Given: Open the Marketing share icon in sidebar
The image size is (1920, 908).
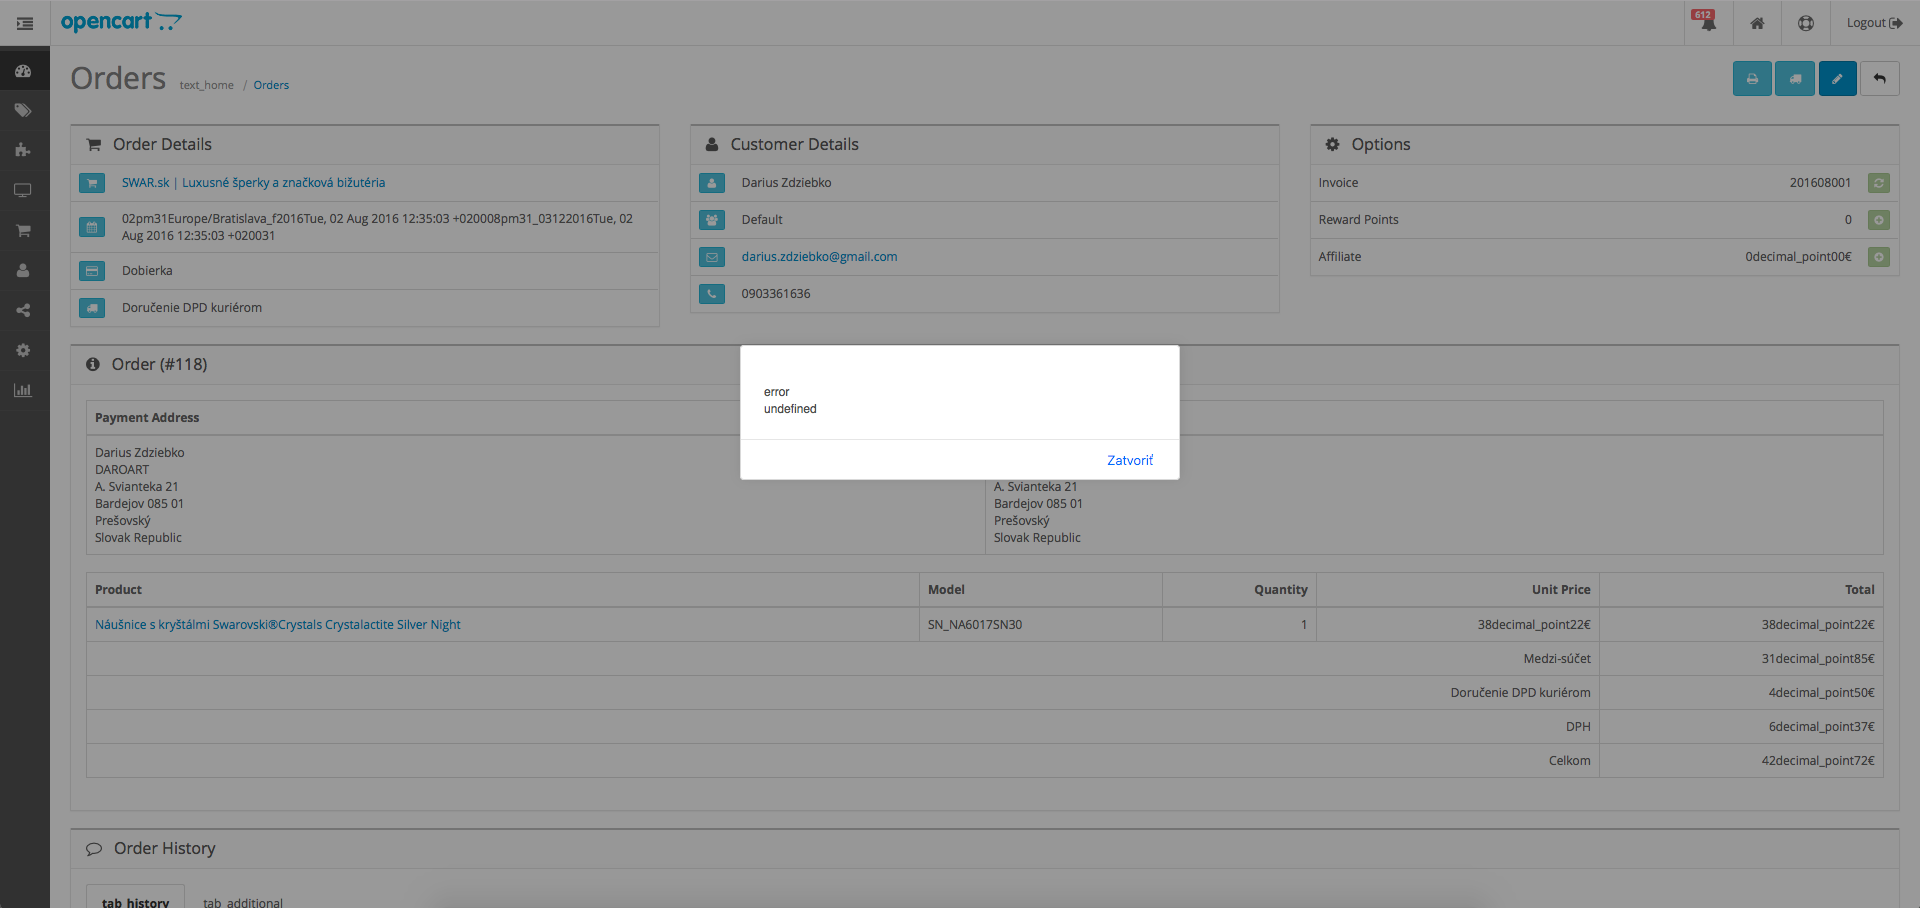Looking at the screenshot, I should 23,310.
